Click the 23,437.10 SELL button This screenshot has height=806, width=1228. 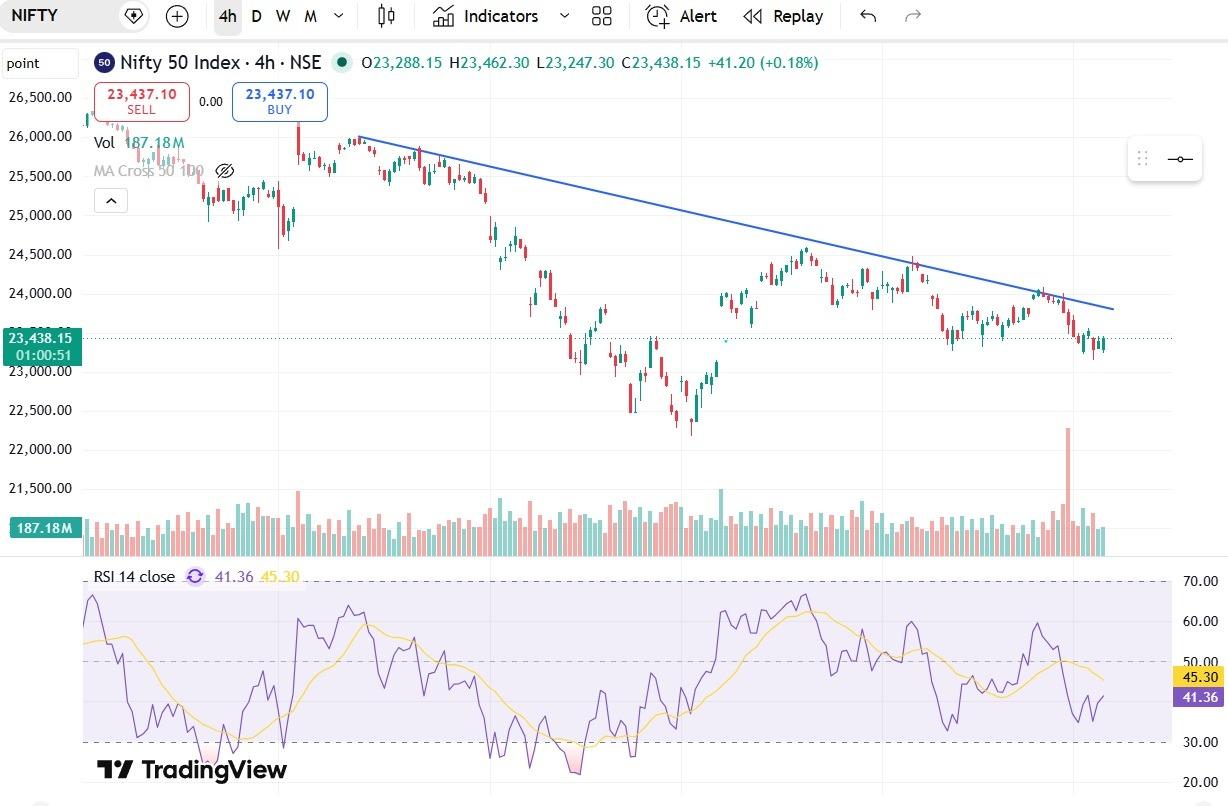(141, 102)
